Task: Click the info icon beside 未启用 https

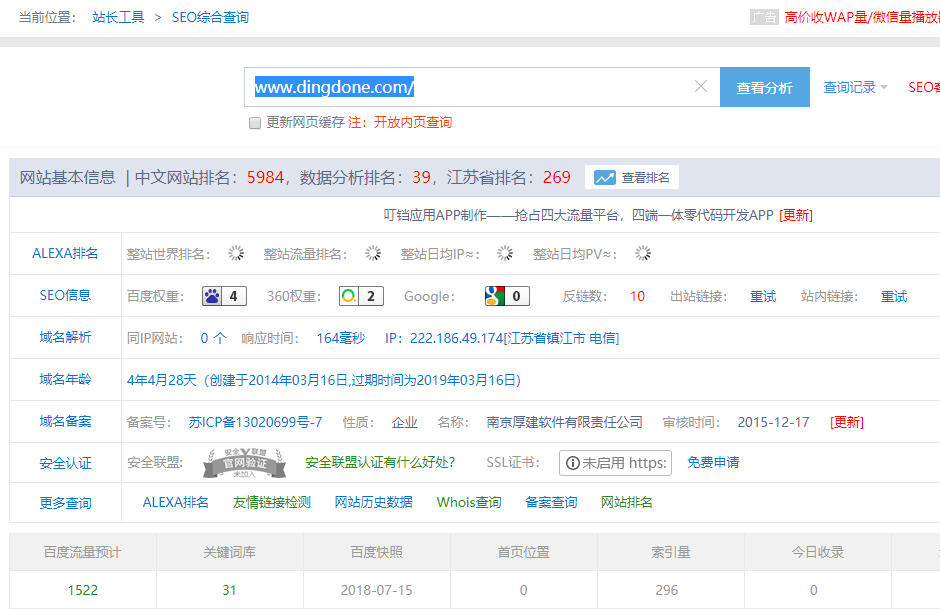Action: pyautogui.click(x=573, y=463)
